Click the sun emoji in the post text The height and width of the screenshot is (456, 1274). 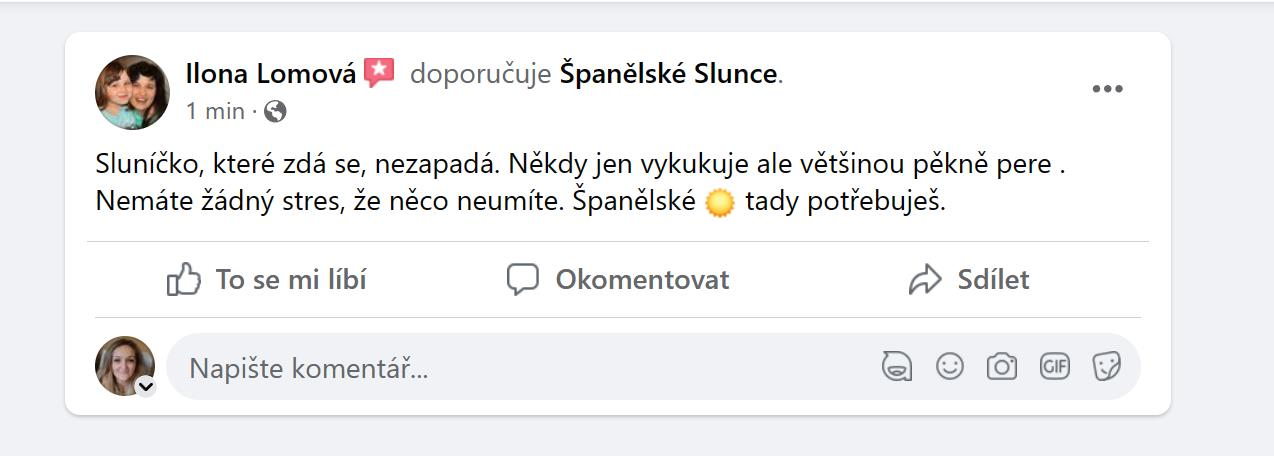click(x=720, y=203)
